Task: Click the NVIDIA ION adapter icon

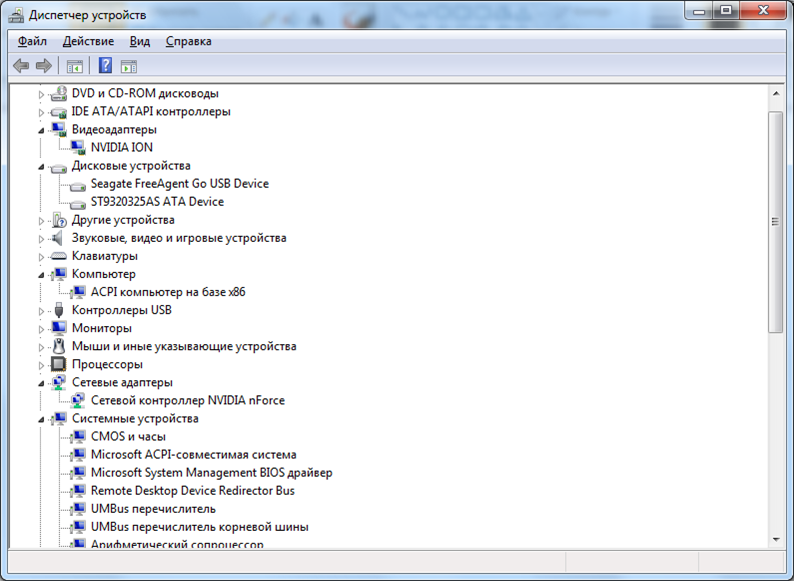Action: (78, 147)
